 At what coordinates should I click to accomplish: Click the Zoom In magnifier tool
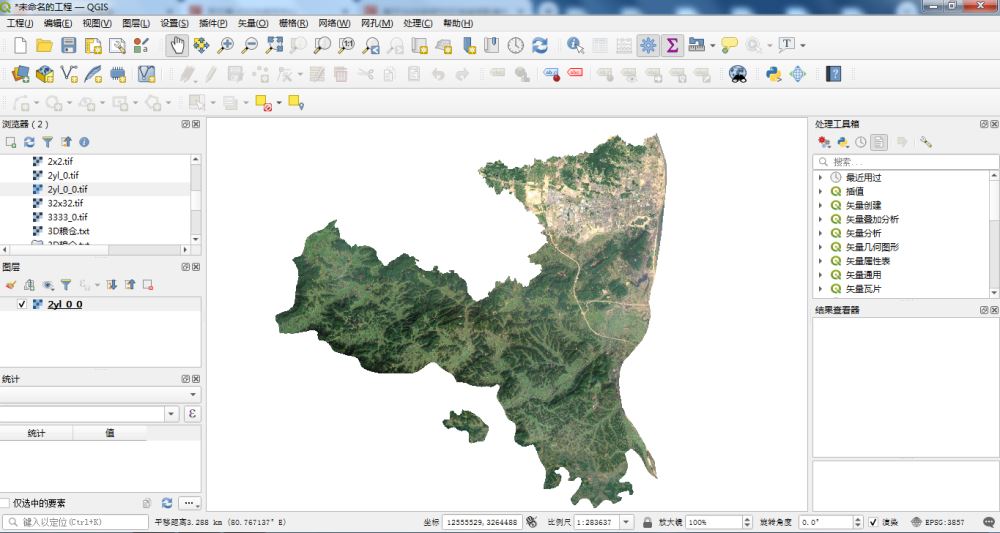226,45
